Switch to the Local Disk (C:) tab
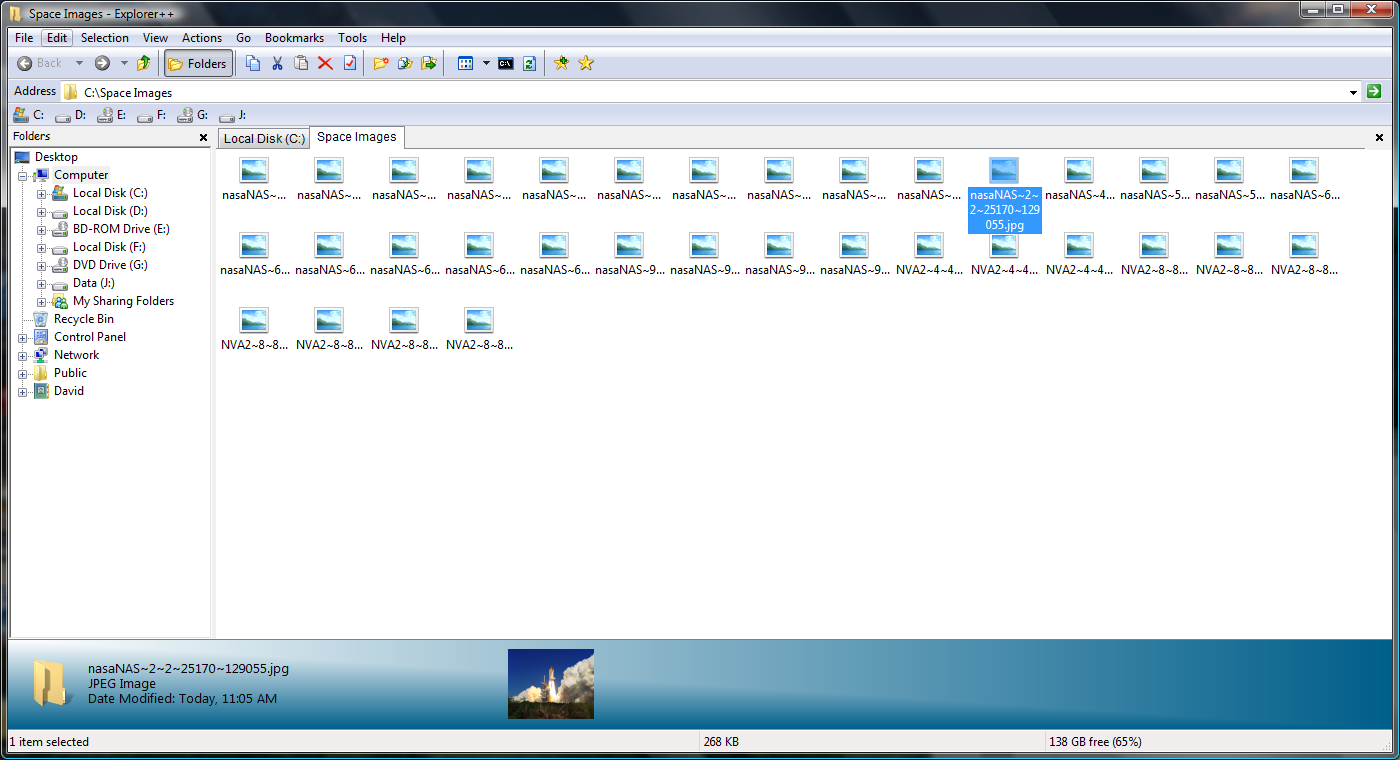This screenshot has width=1400, height=760. (263, 138)
